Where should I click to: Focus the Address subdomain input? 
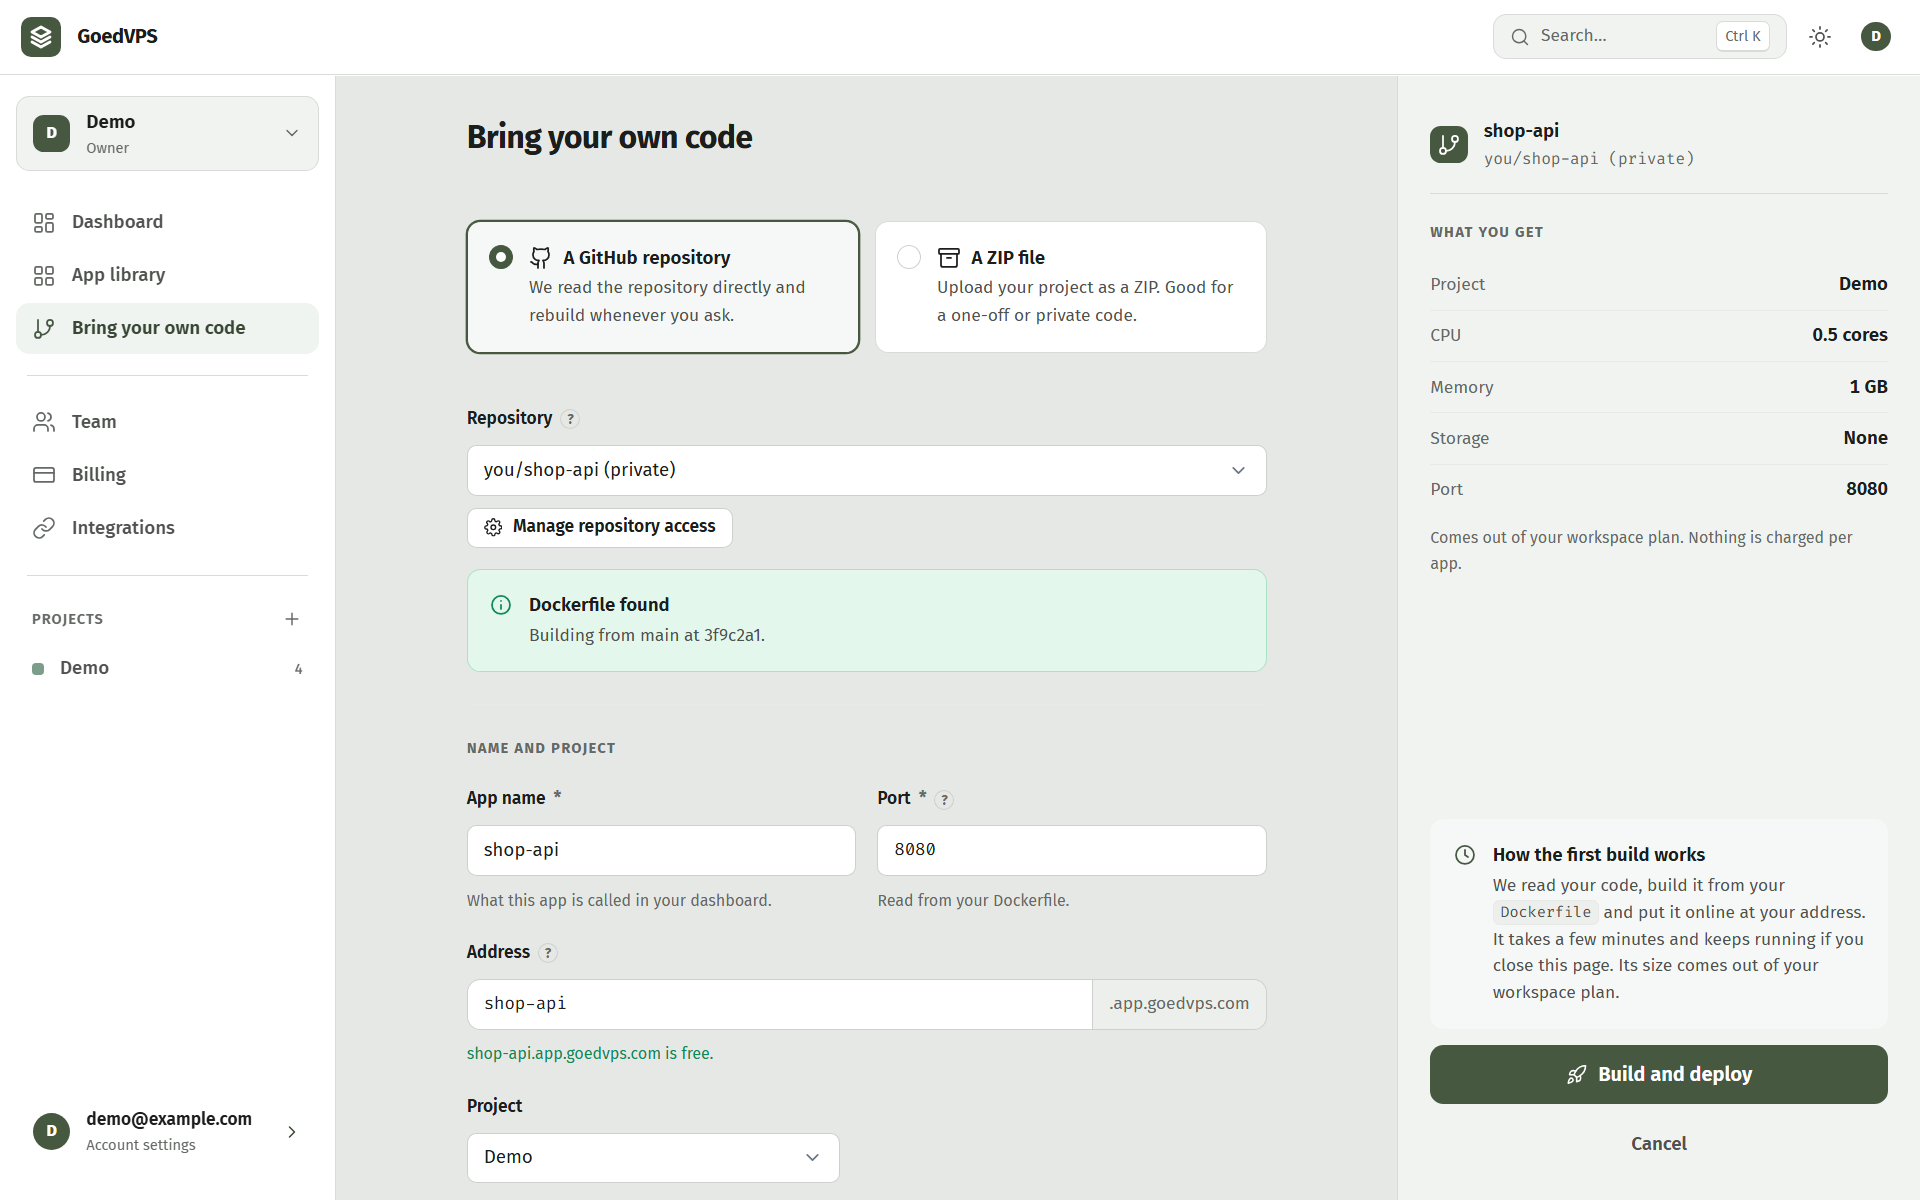coord(780,1005)
